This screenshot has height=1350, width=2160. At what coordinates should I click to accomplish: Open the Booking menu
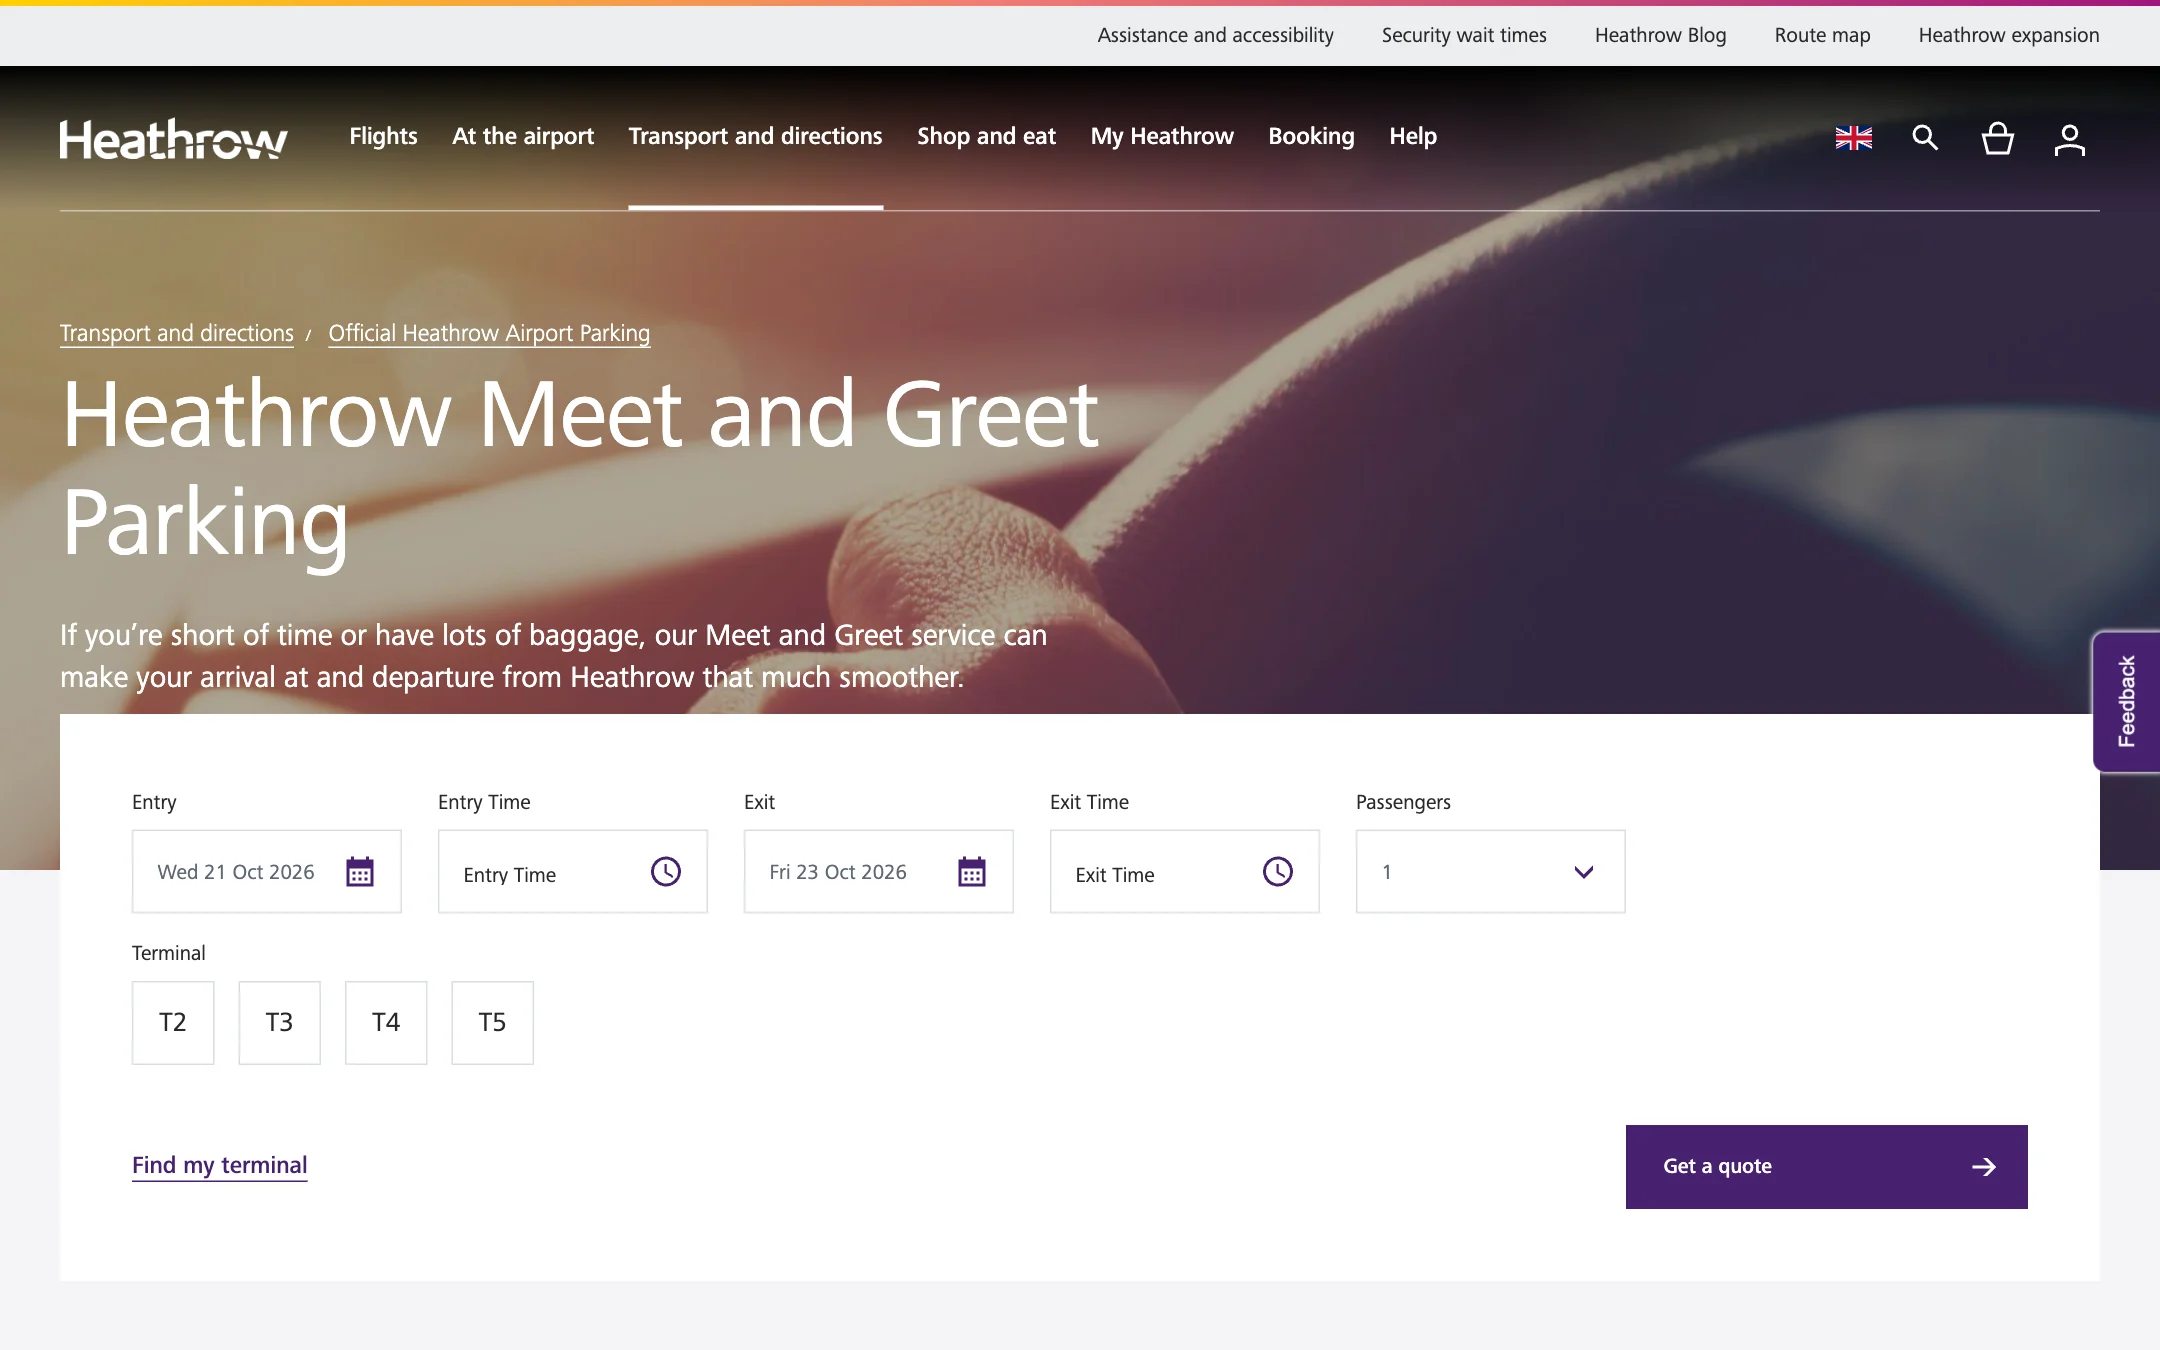click(1311, 136)
